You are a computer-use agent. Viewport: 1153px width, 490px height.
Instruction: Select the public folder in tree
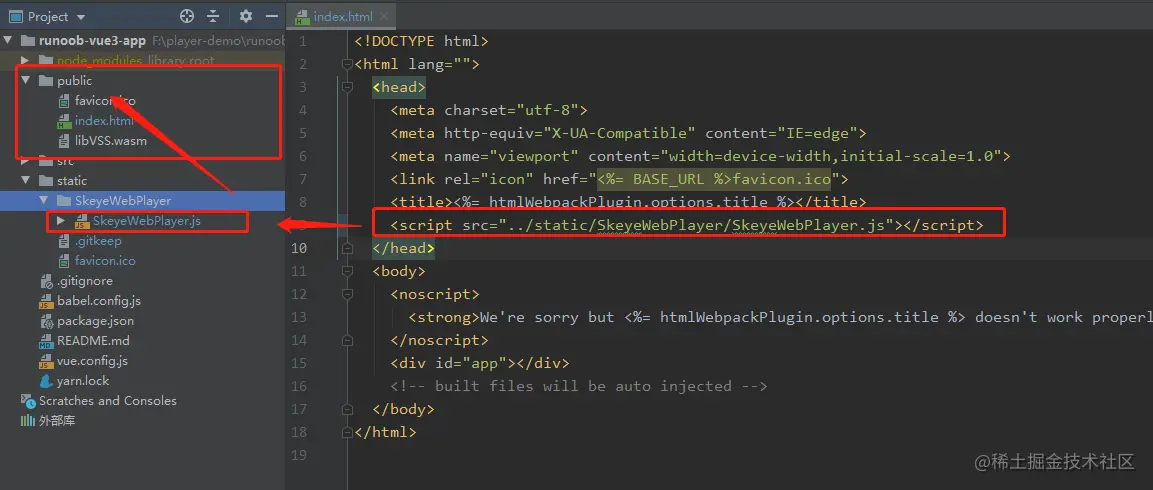[x=74, y=80]
